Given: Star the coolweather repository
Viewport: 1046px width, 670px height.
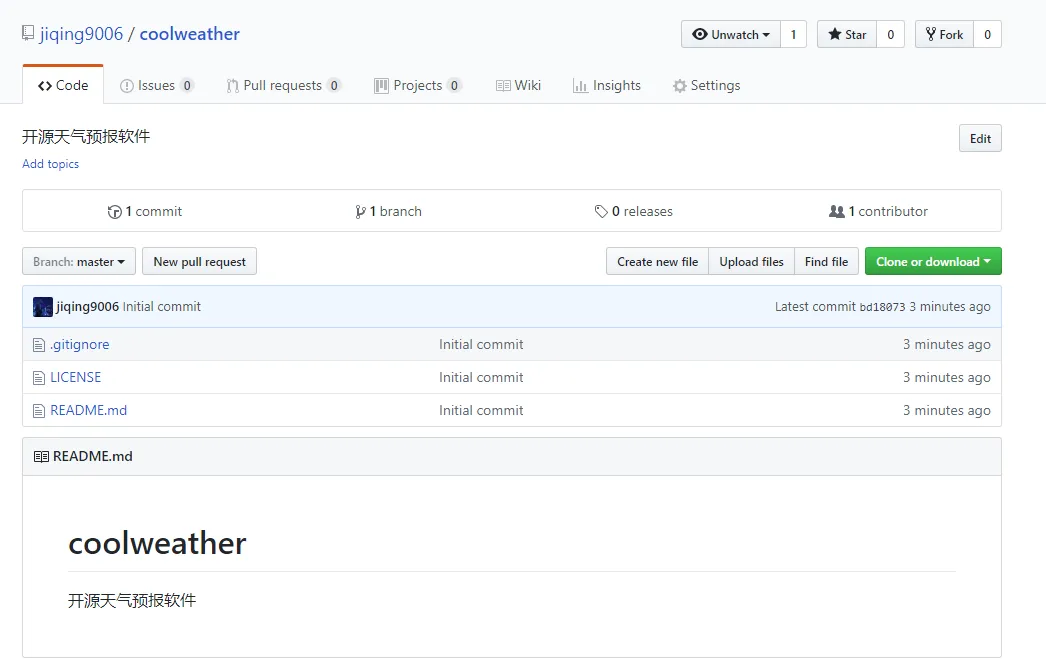Looking at the screenshot, I should point(847,34).
